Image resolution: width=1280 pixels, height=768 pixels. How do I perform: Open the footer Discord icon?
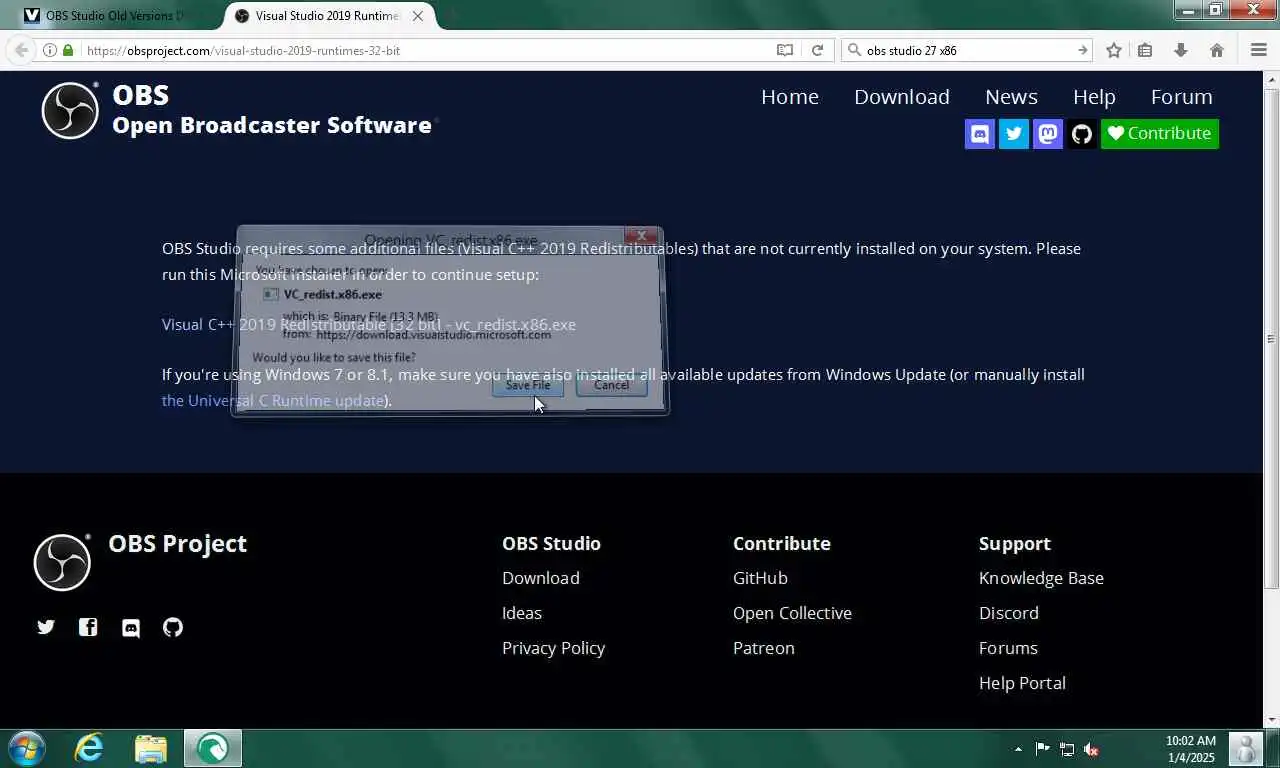(131, 627)
